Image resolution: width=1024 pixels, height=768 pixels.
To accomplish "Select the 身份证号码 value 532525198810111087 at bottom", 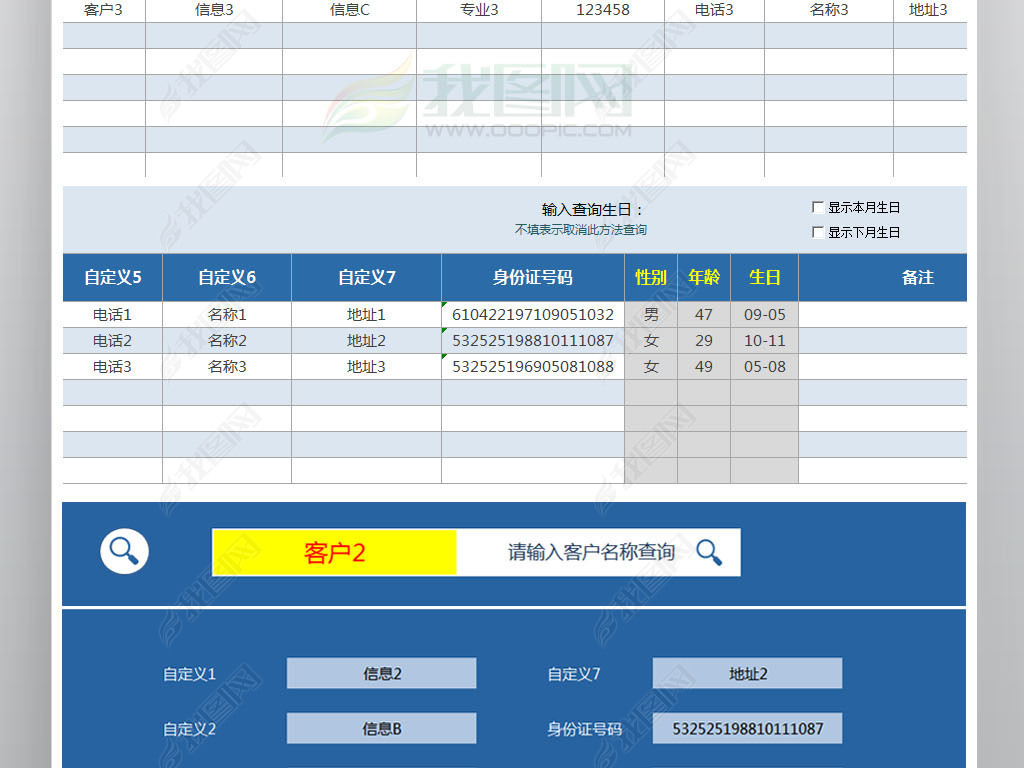I will point(747,728).
